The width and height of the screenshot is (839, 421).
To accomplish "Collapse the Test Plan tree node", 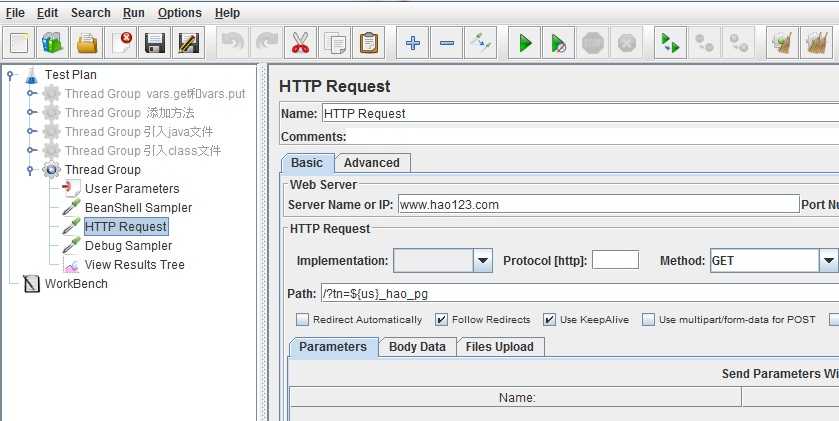I will pyautogui.click(x=10, y=75).
